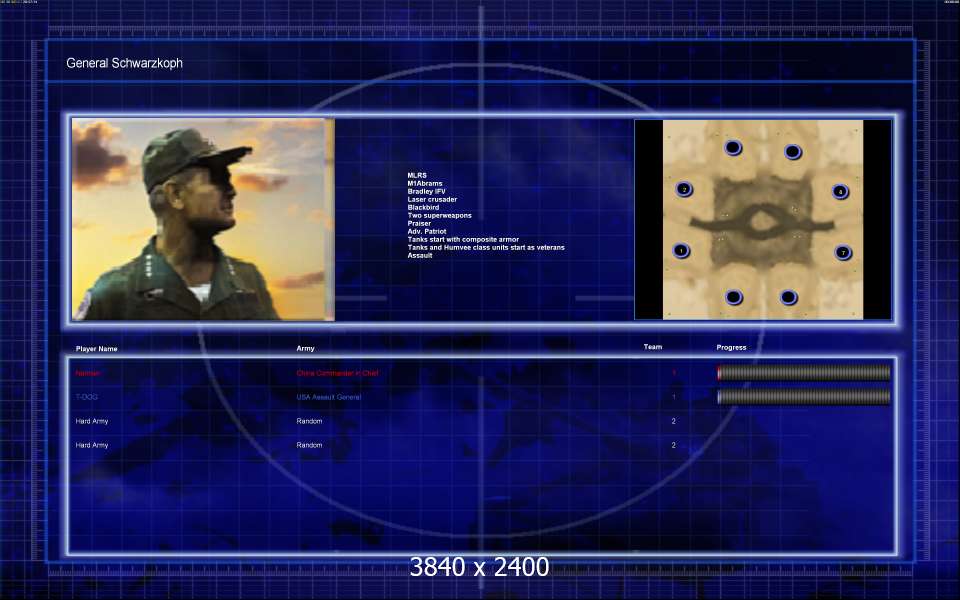Click the Army column header
This screenshot has width=960, height=600.
click(x=306, y=348)
